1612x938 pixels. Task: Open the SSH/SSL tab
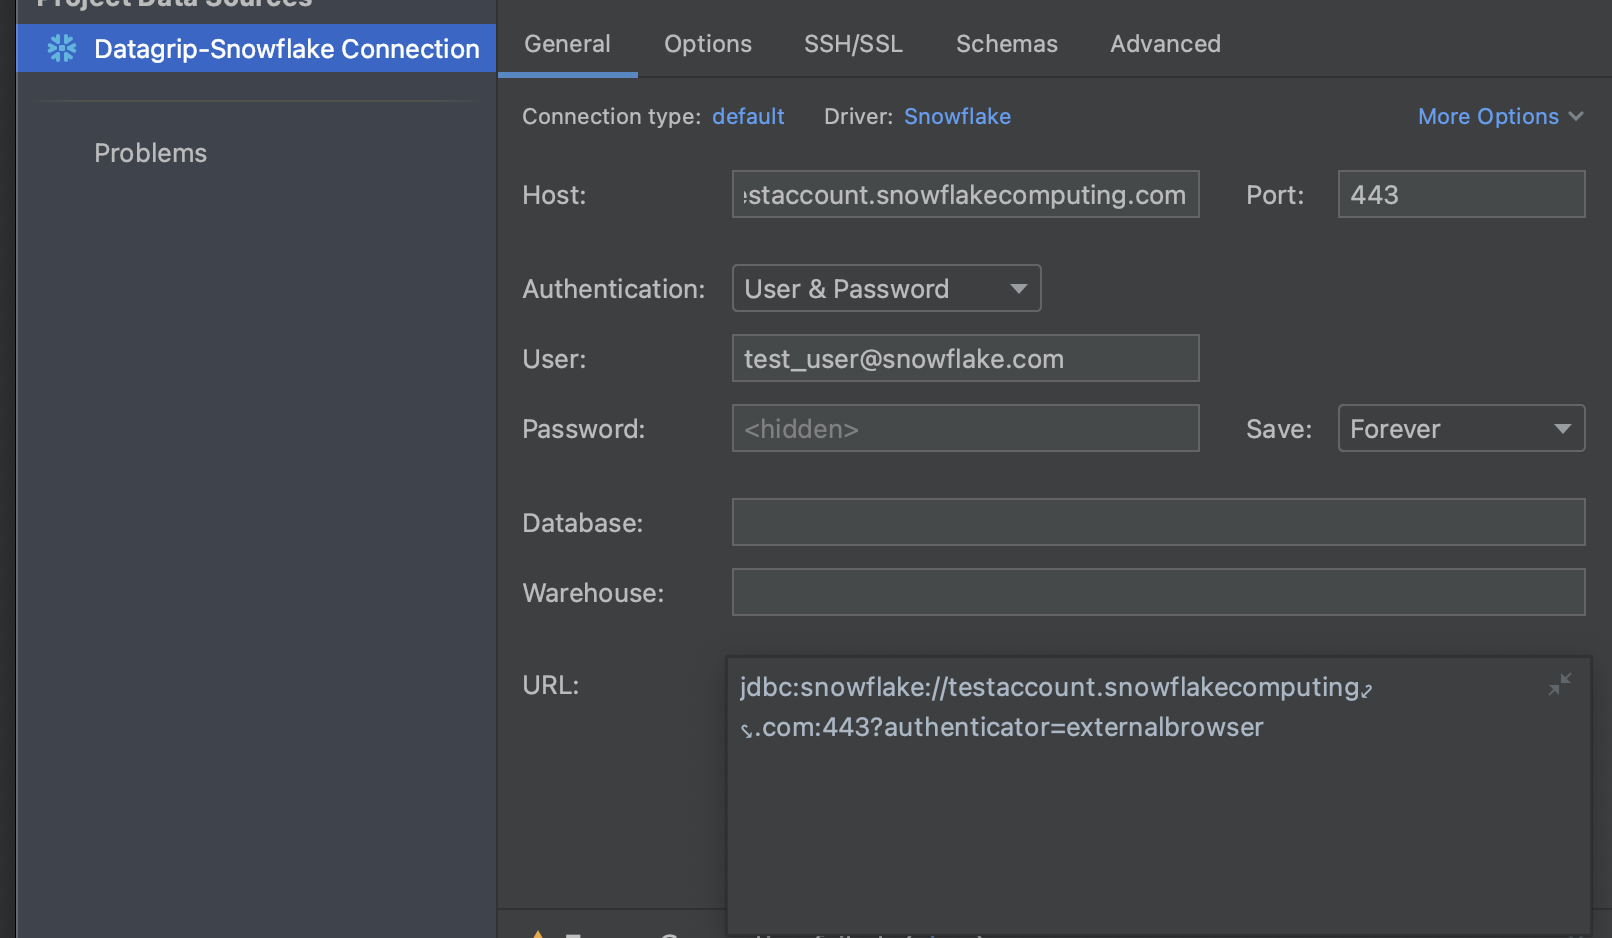pos(853,43)
